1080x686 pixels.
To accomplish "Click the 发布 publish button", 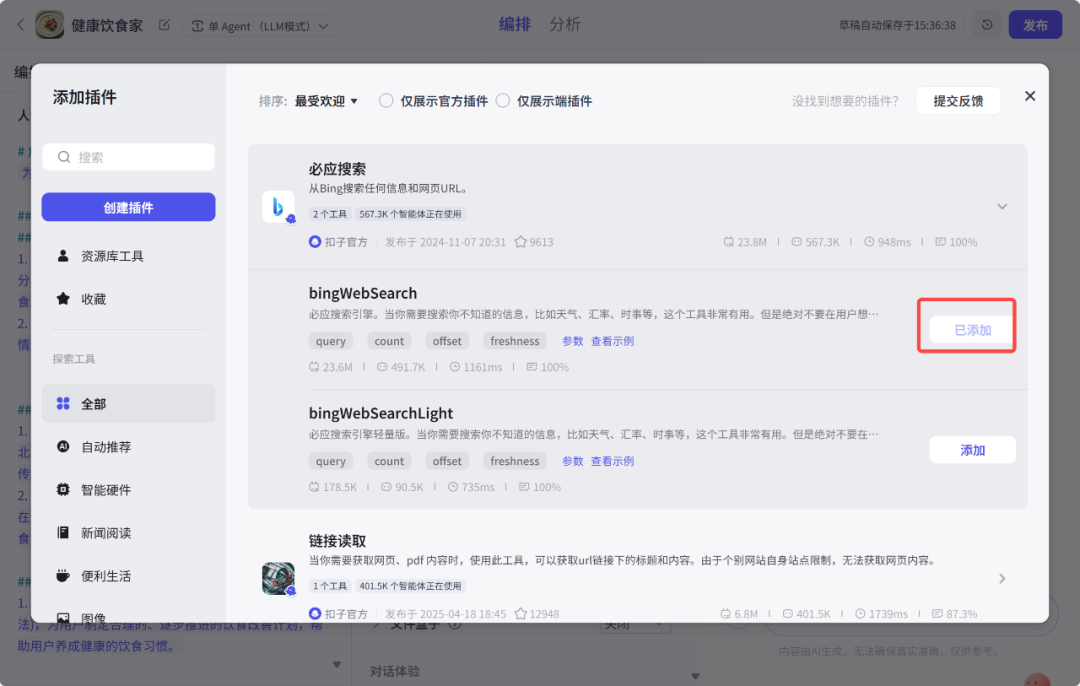I will coord(1035,25).
